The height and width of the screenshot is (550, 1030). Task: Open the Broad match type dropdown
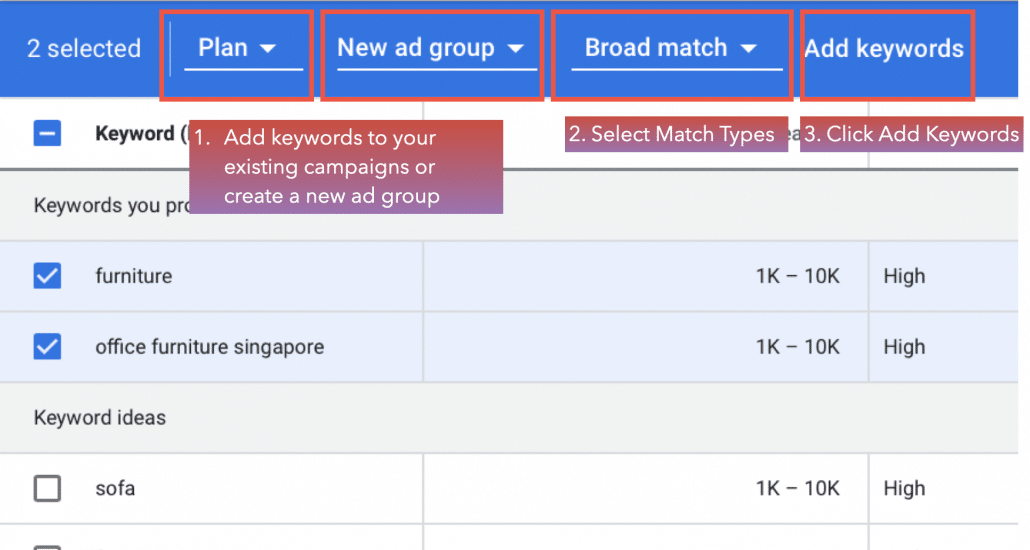point(677,49)
